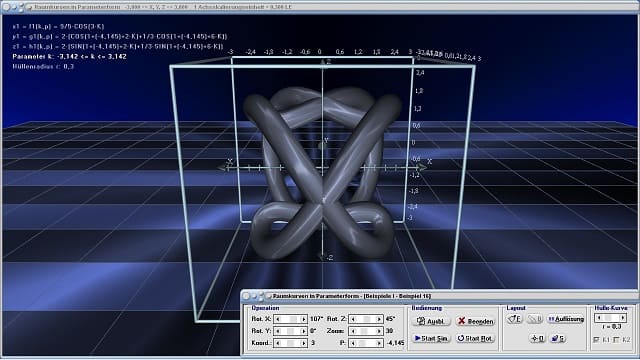This screenshot has width=640, height=360.
Task: Click the Rot. Z slider track
Action: point(366,319)
